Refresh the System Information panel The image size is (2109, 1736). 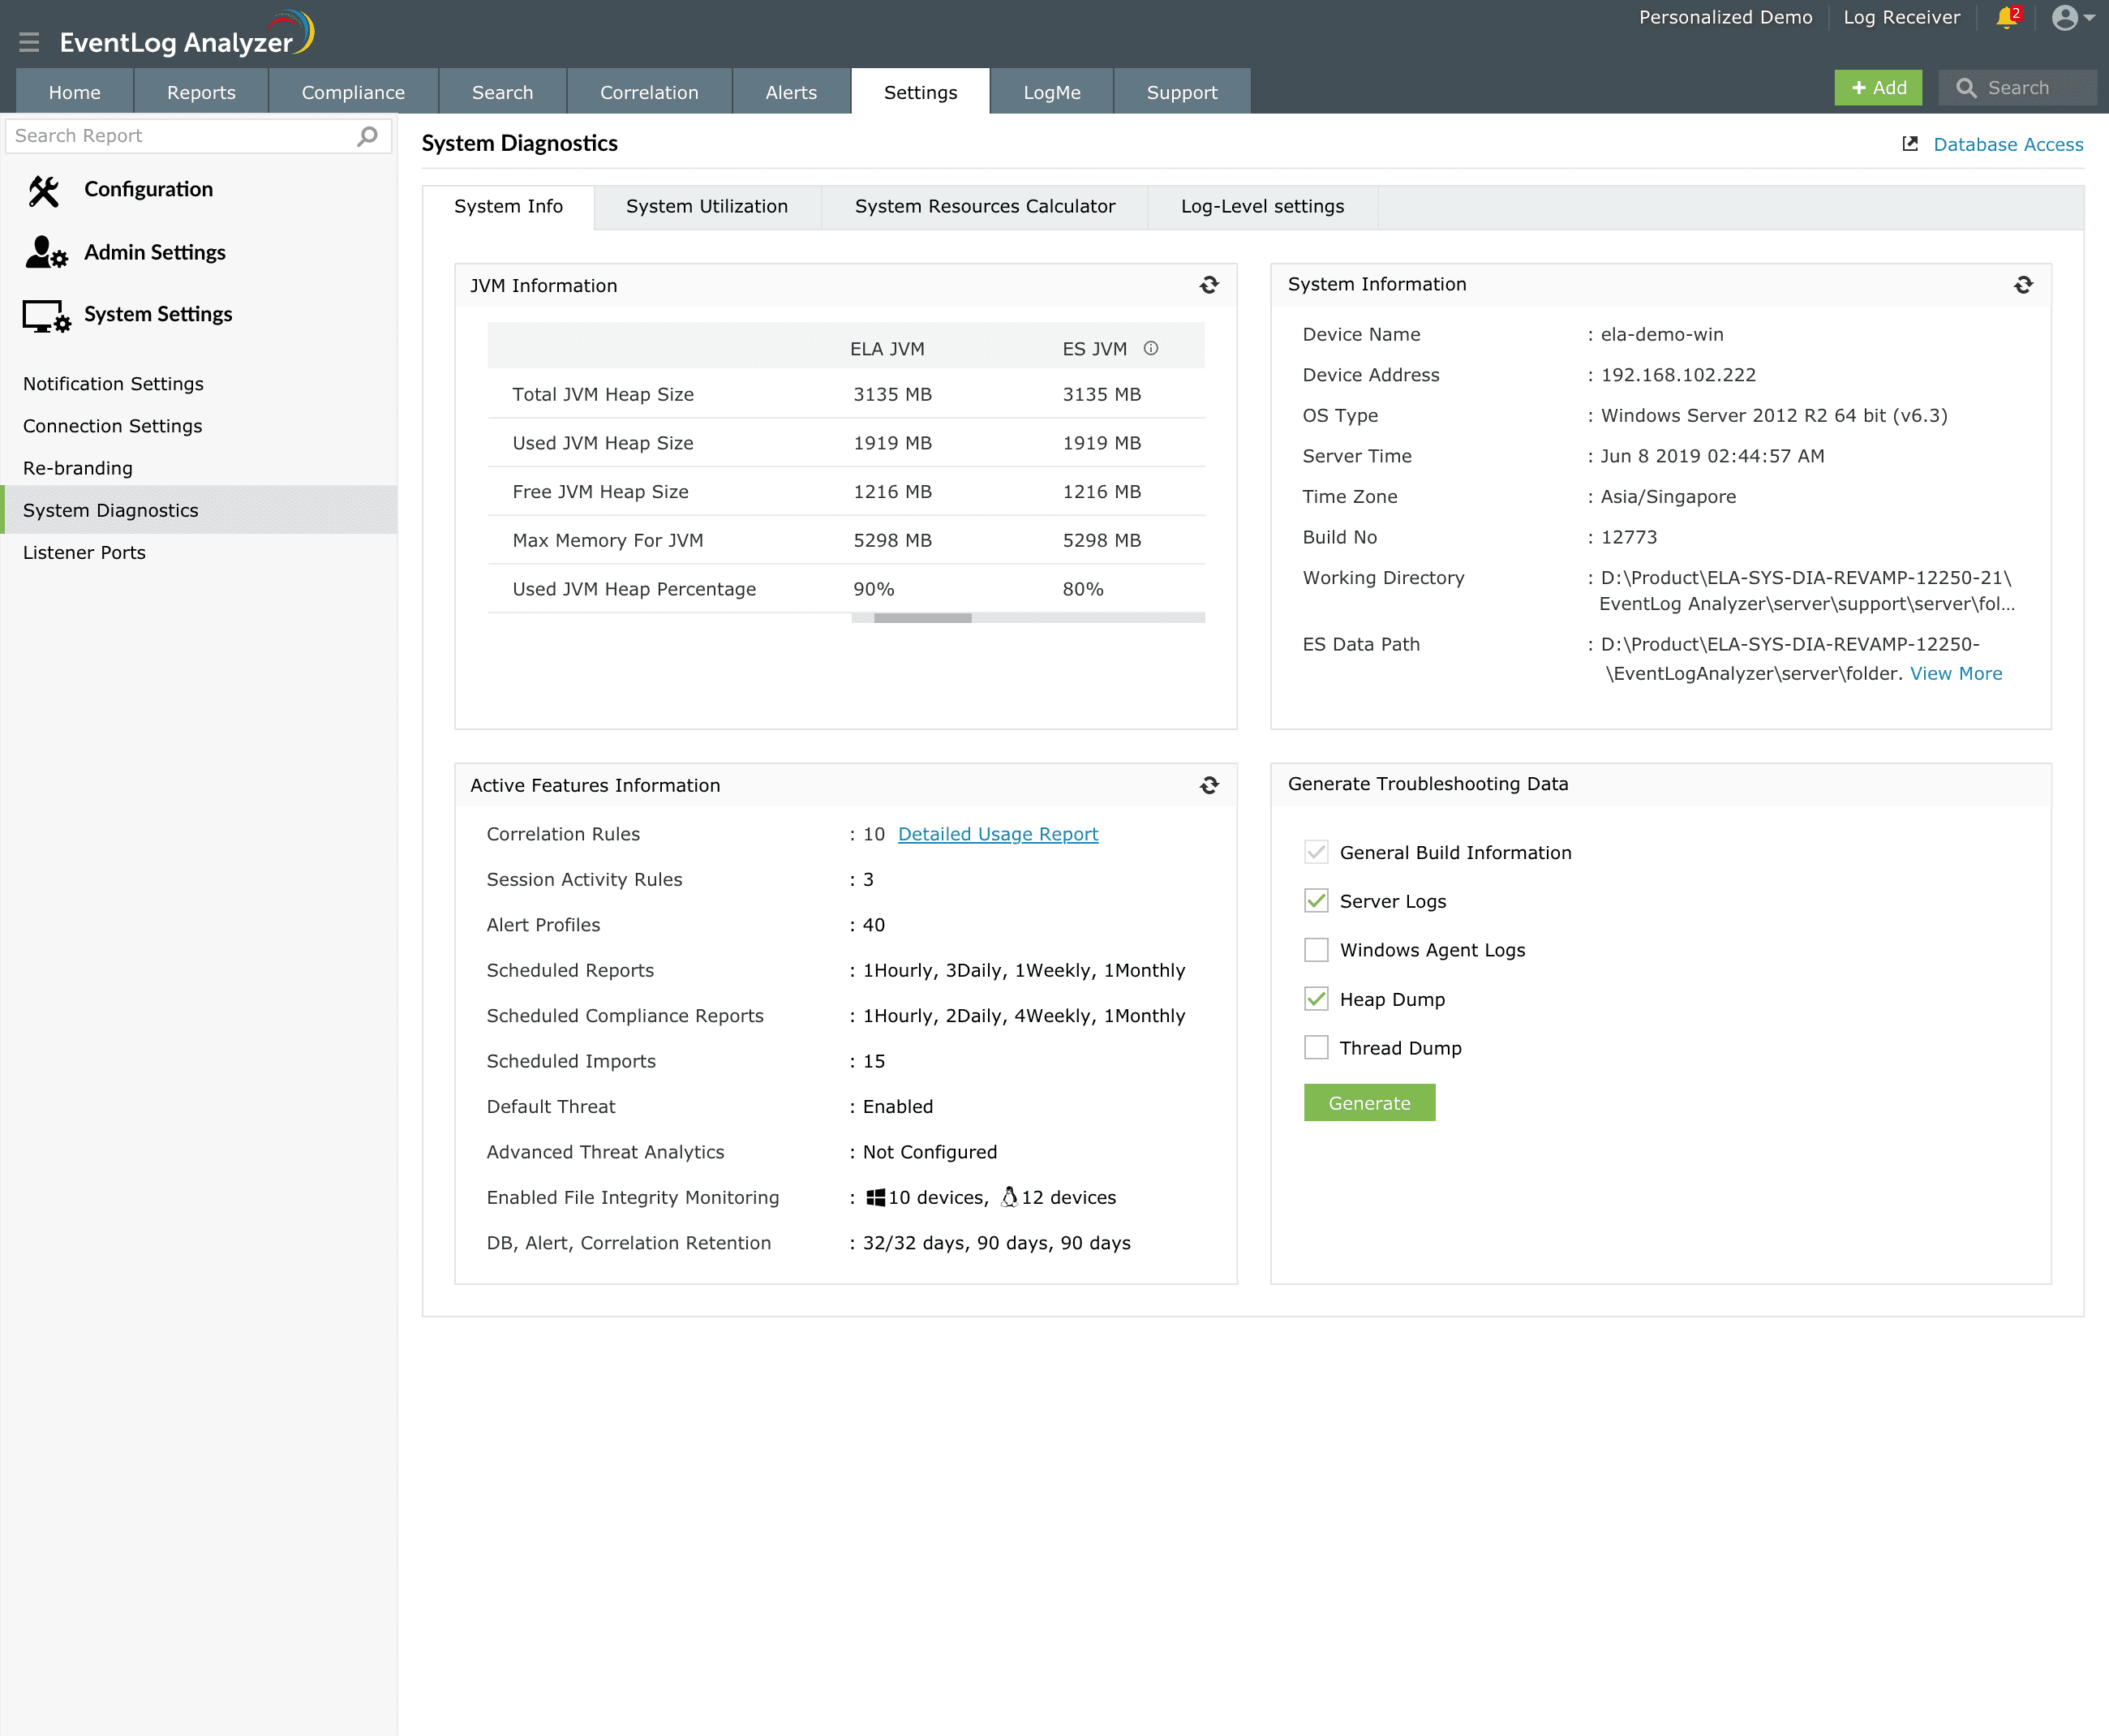click(2023, 286)
